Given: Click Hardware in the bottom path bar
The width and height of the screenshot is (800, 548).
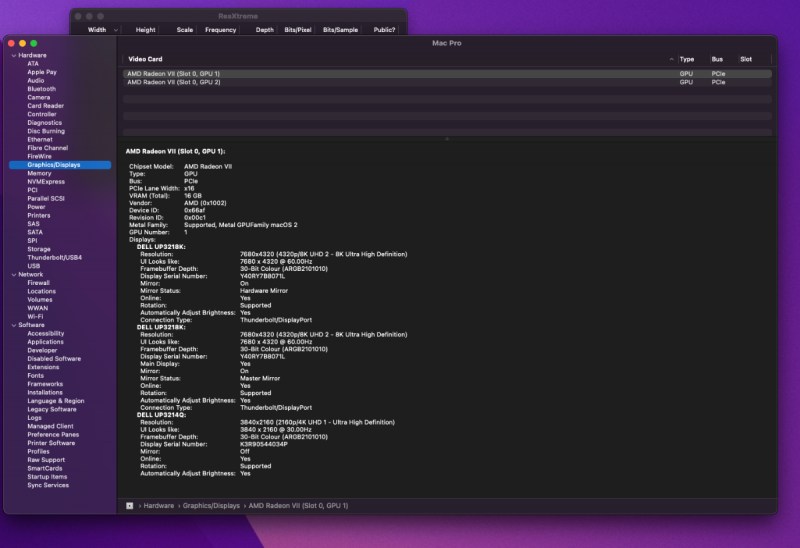Looking at the screenshot, I should tap(159, 506).
